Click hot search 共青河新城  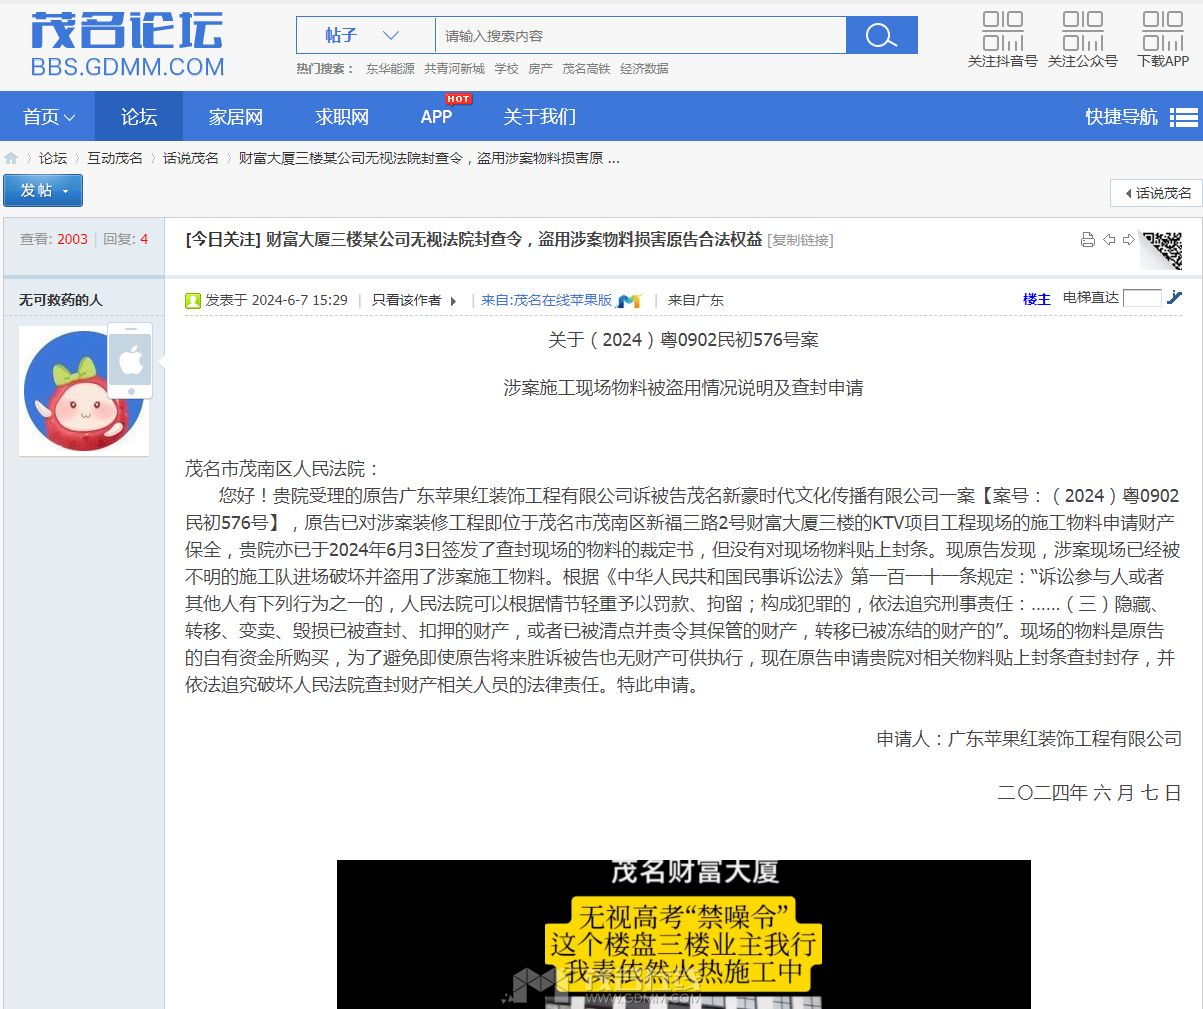(x=454, y=69)
